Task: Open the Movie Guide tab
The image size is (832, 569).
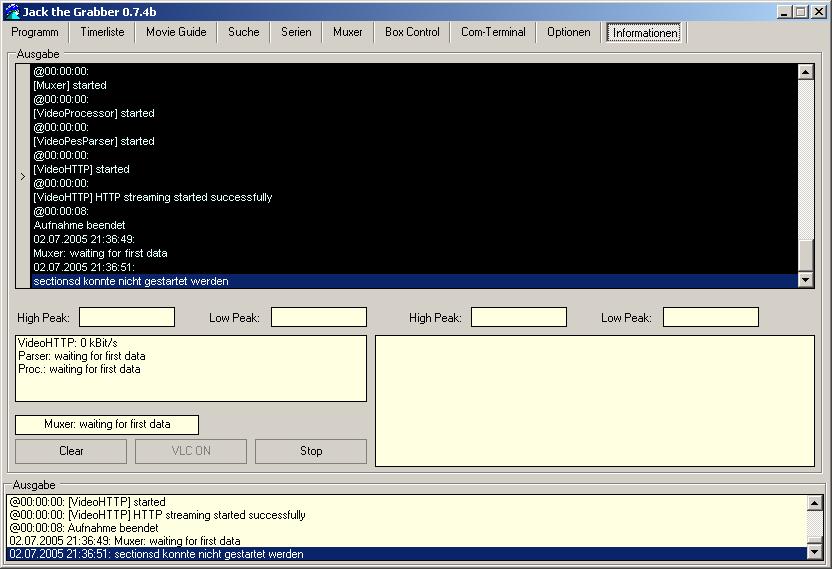Action: [176, 32]
